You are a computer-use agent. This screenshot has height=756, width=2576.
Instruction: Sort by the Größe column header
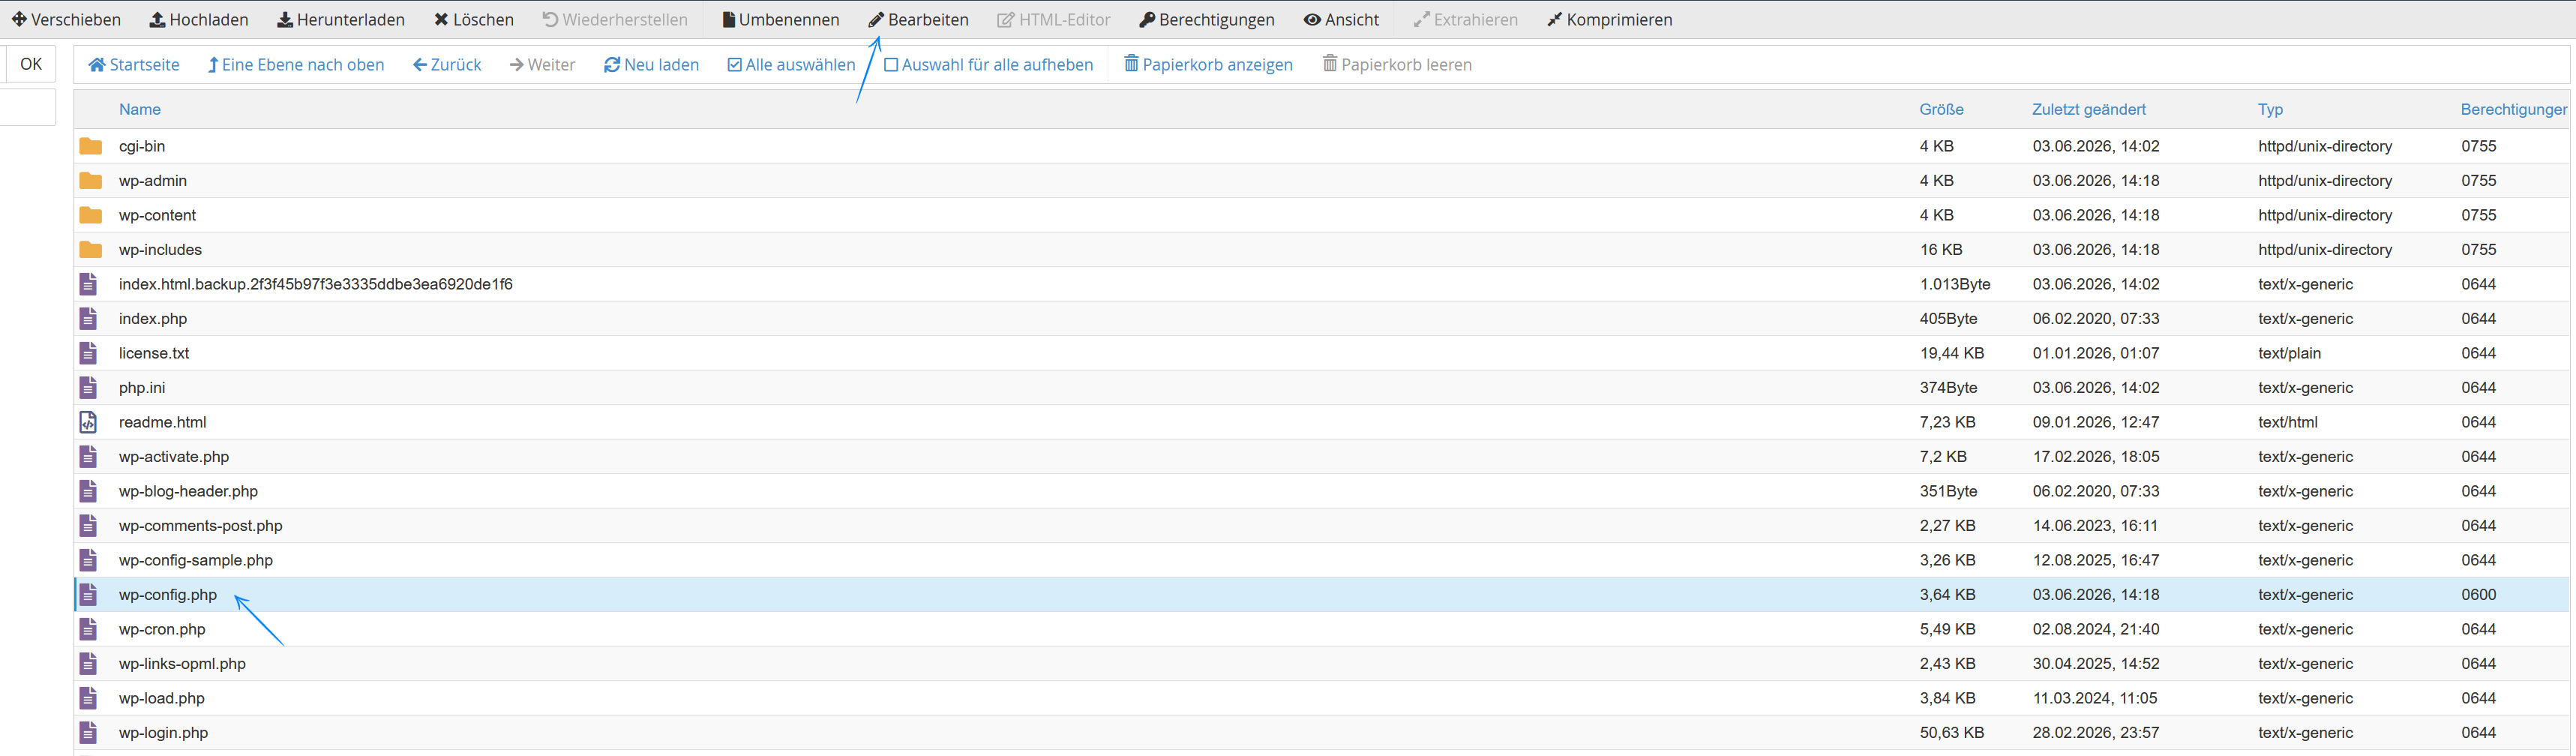click(x=1941, y=110)
